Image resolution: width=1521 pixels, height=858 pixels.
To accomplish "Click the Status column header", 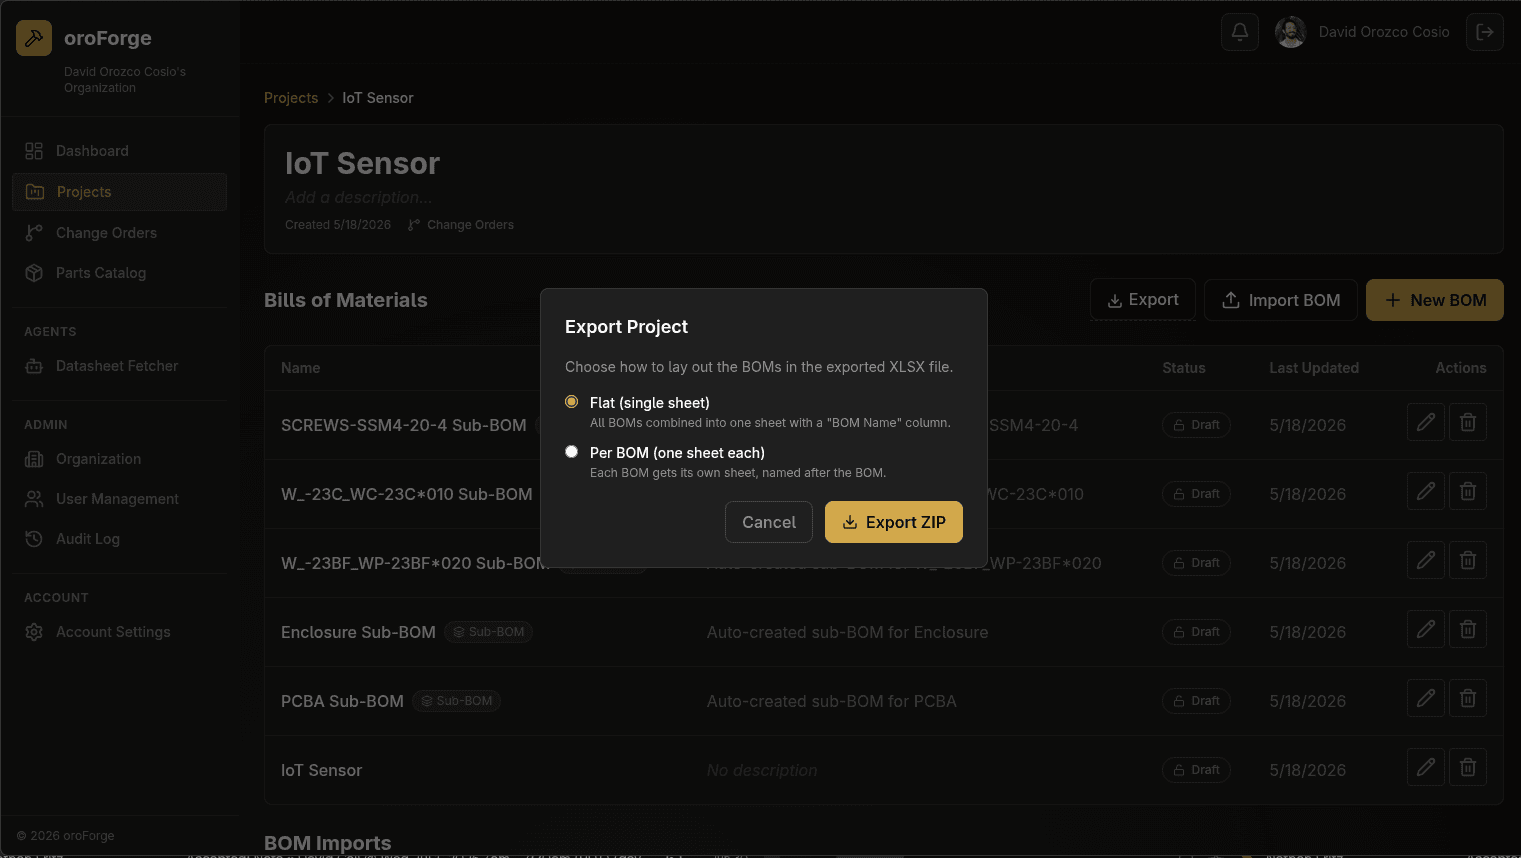I will pos(1183,368).
